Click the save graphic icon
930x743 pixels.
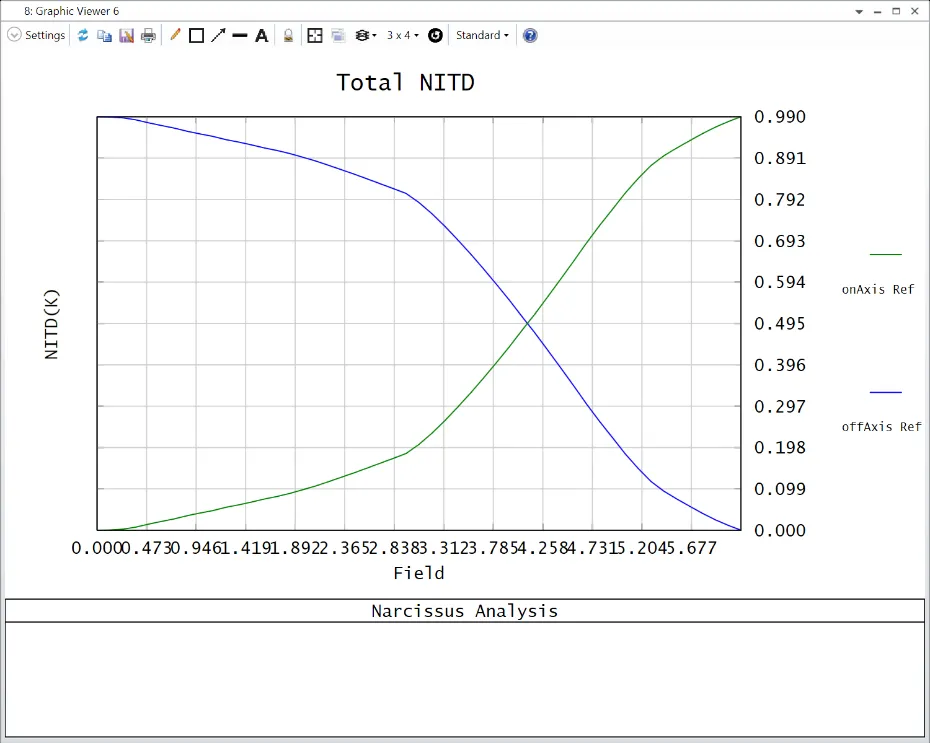[x=126, y=35]
